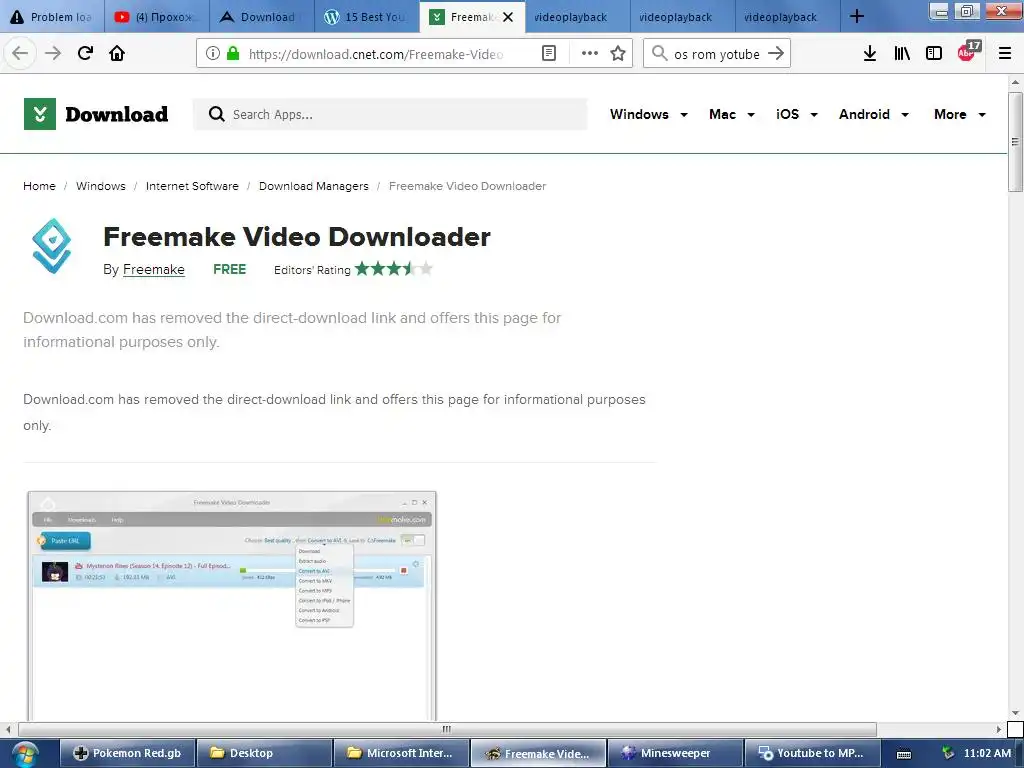This screenshot has height=768, width=1024.
Task: Click the Windows breadcrumb link
Action: click(101, 186)
